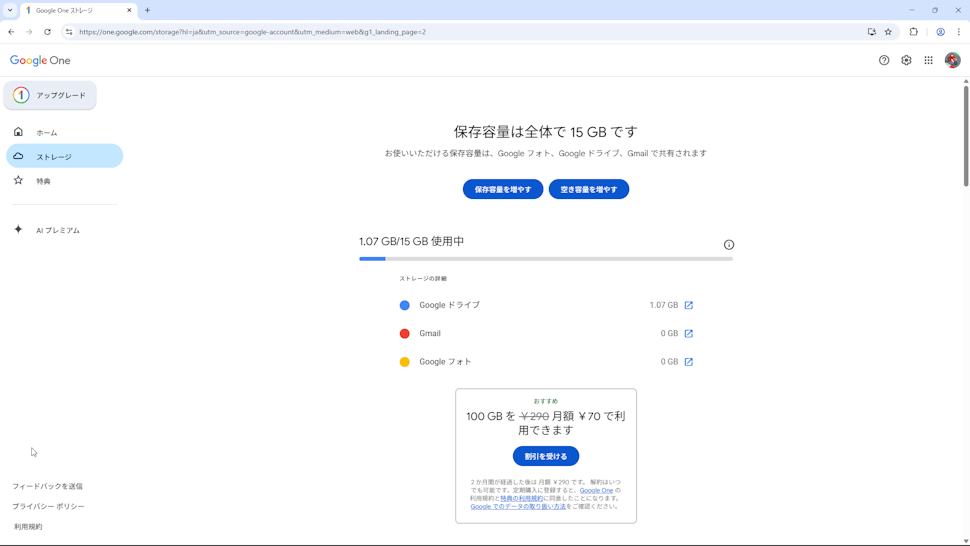The width and height of the screenshot is (970, 546).
Task: Open 利用規約 link in sidebar
Action: coord(28,527)
